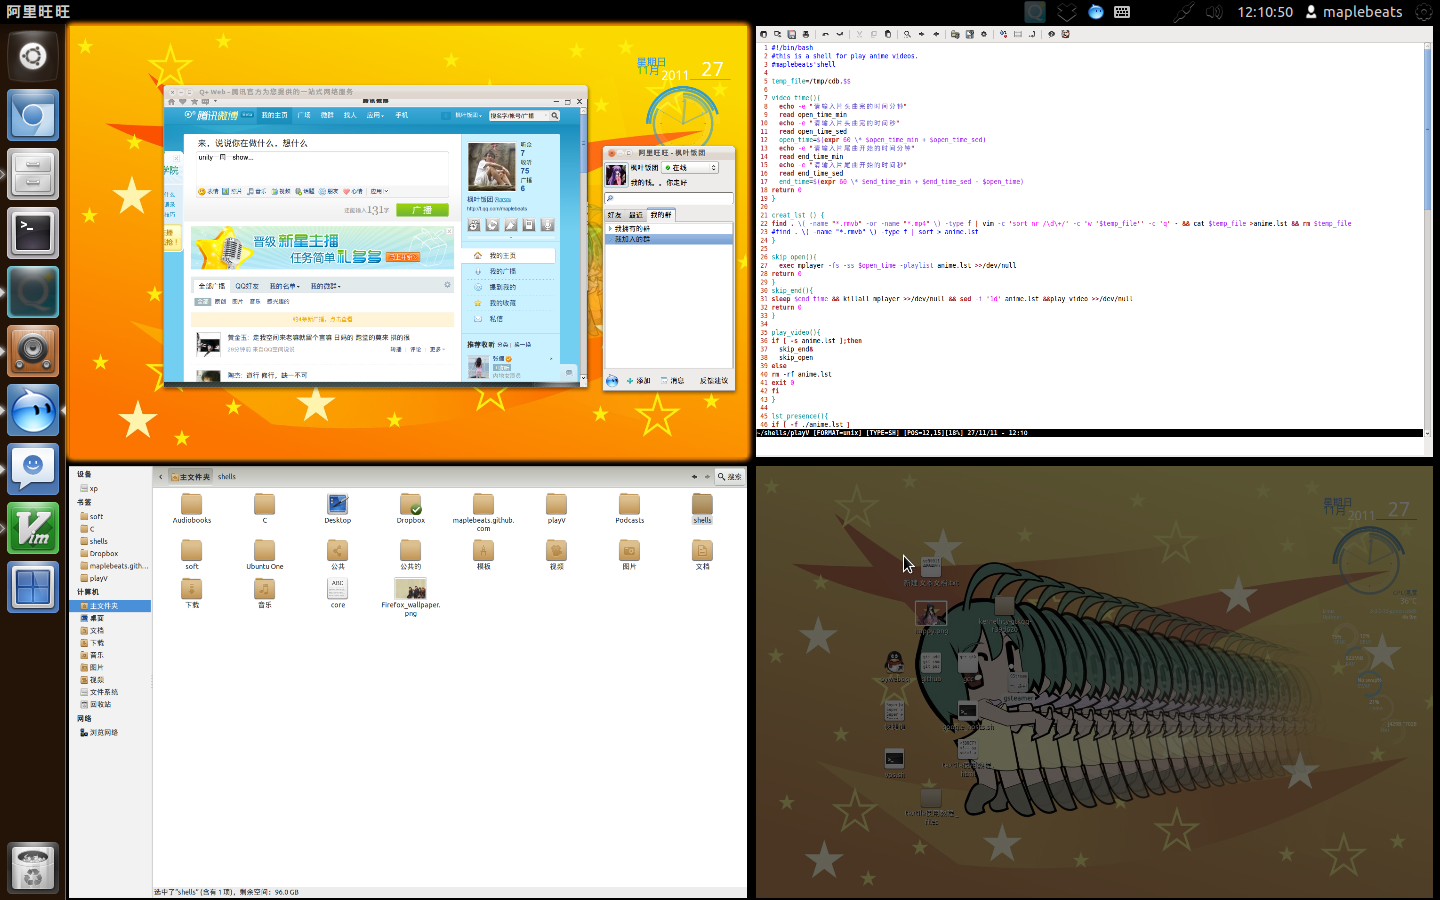Open the 应用 dropdown in Weibo top navigation
The height and width of the screenshot is (900, 1440).
tap(375, 116)
